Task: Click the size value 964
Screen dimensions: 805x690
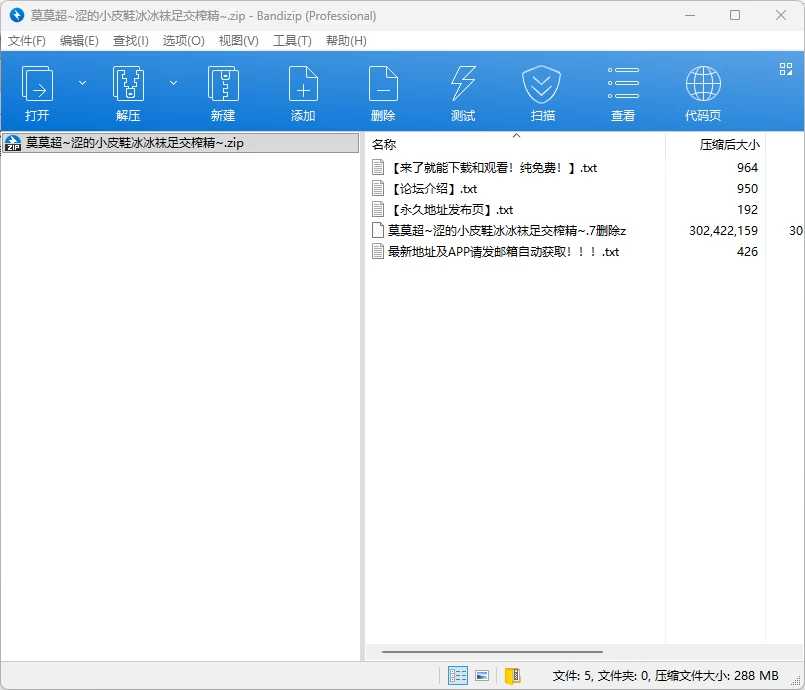Action: point(748,168)
